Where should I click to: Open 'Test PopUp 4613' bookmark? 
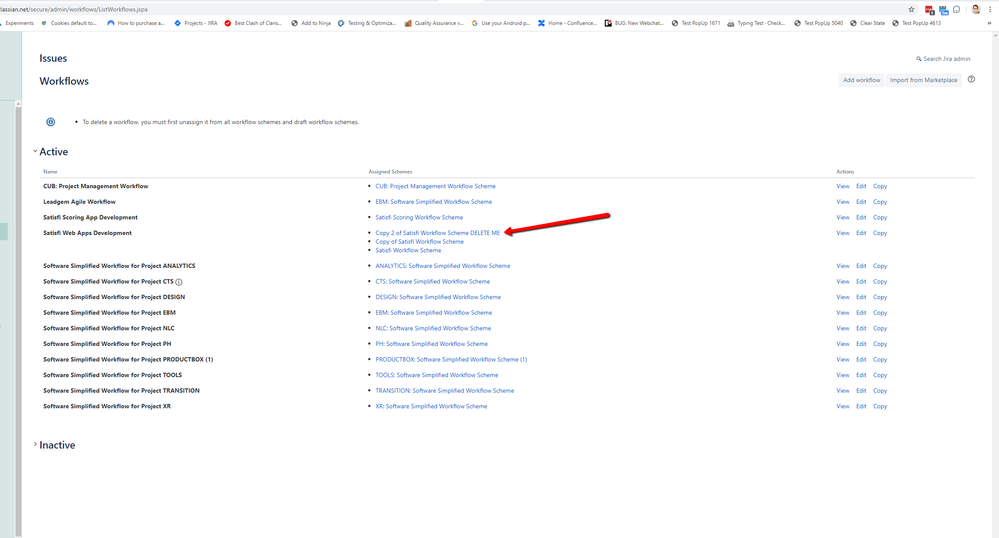[x=916, y=23]
